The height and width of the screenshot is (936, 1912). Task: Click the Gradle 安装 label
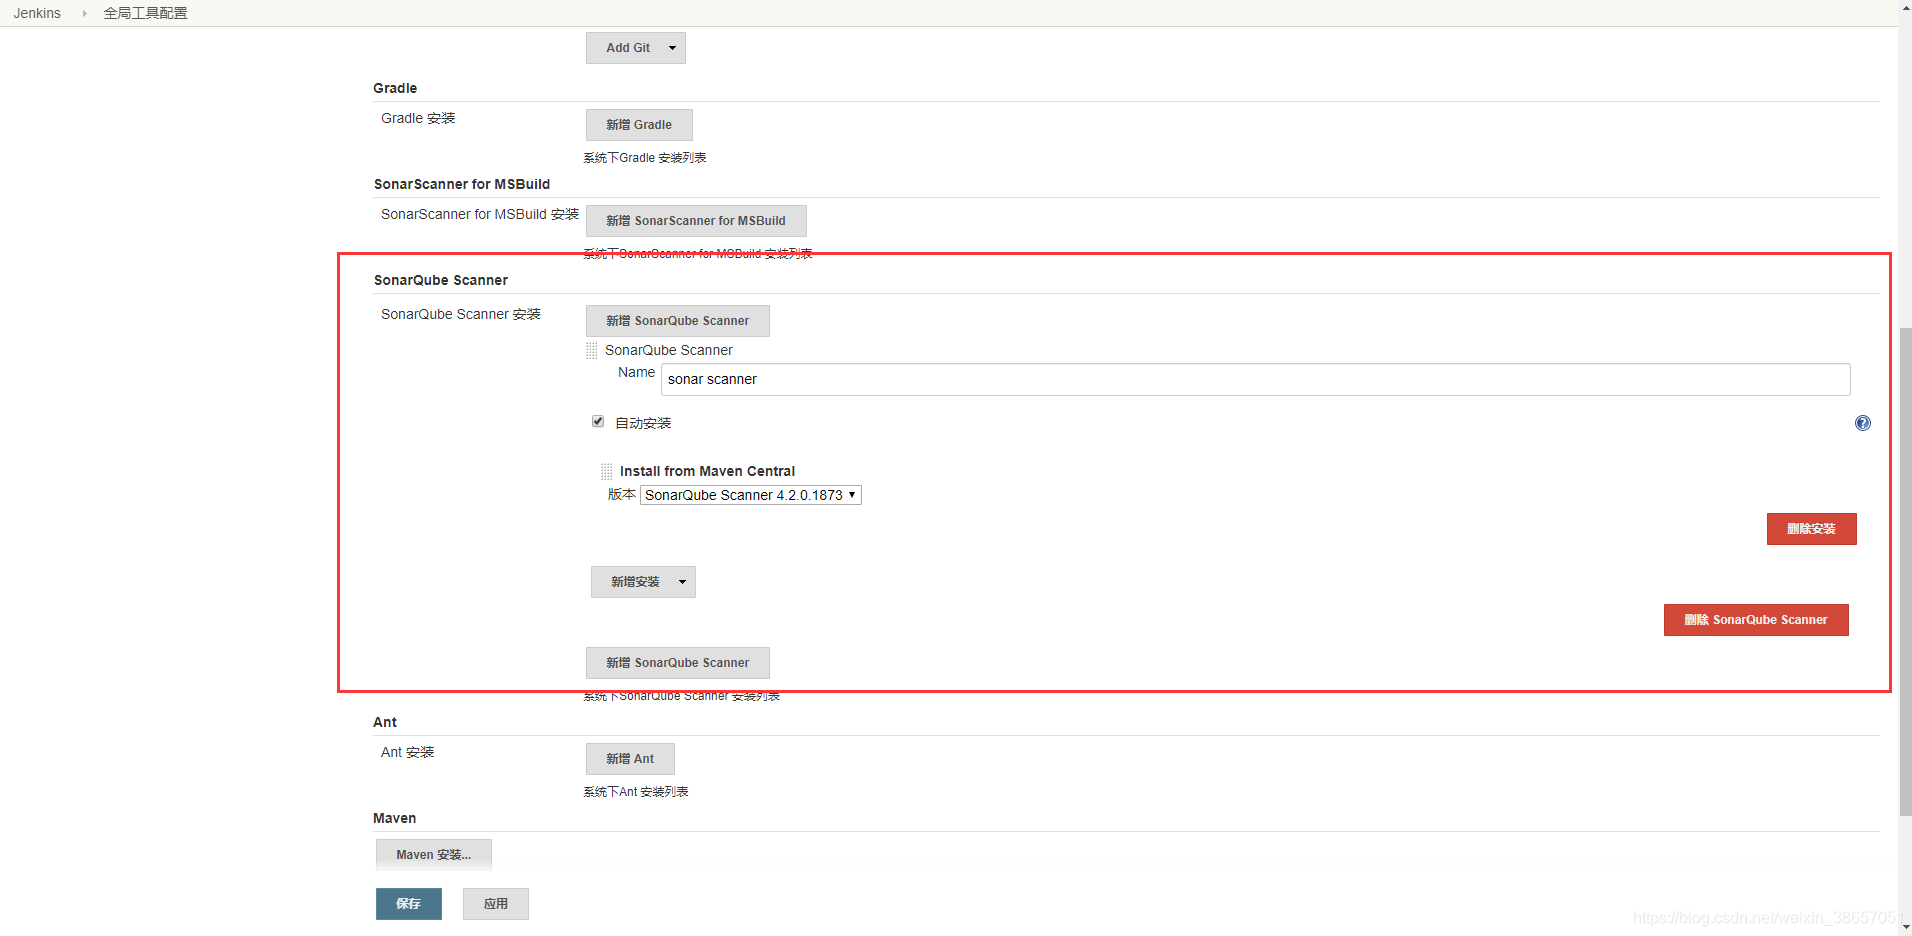pos(418,118)
